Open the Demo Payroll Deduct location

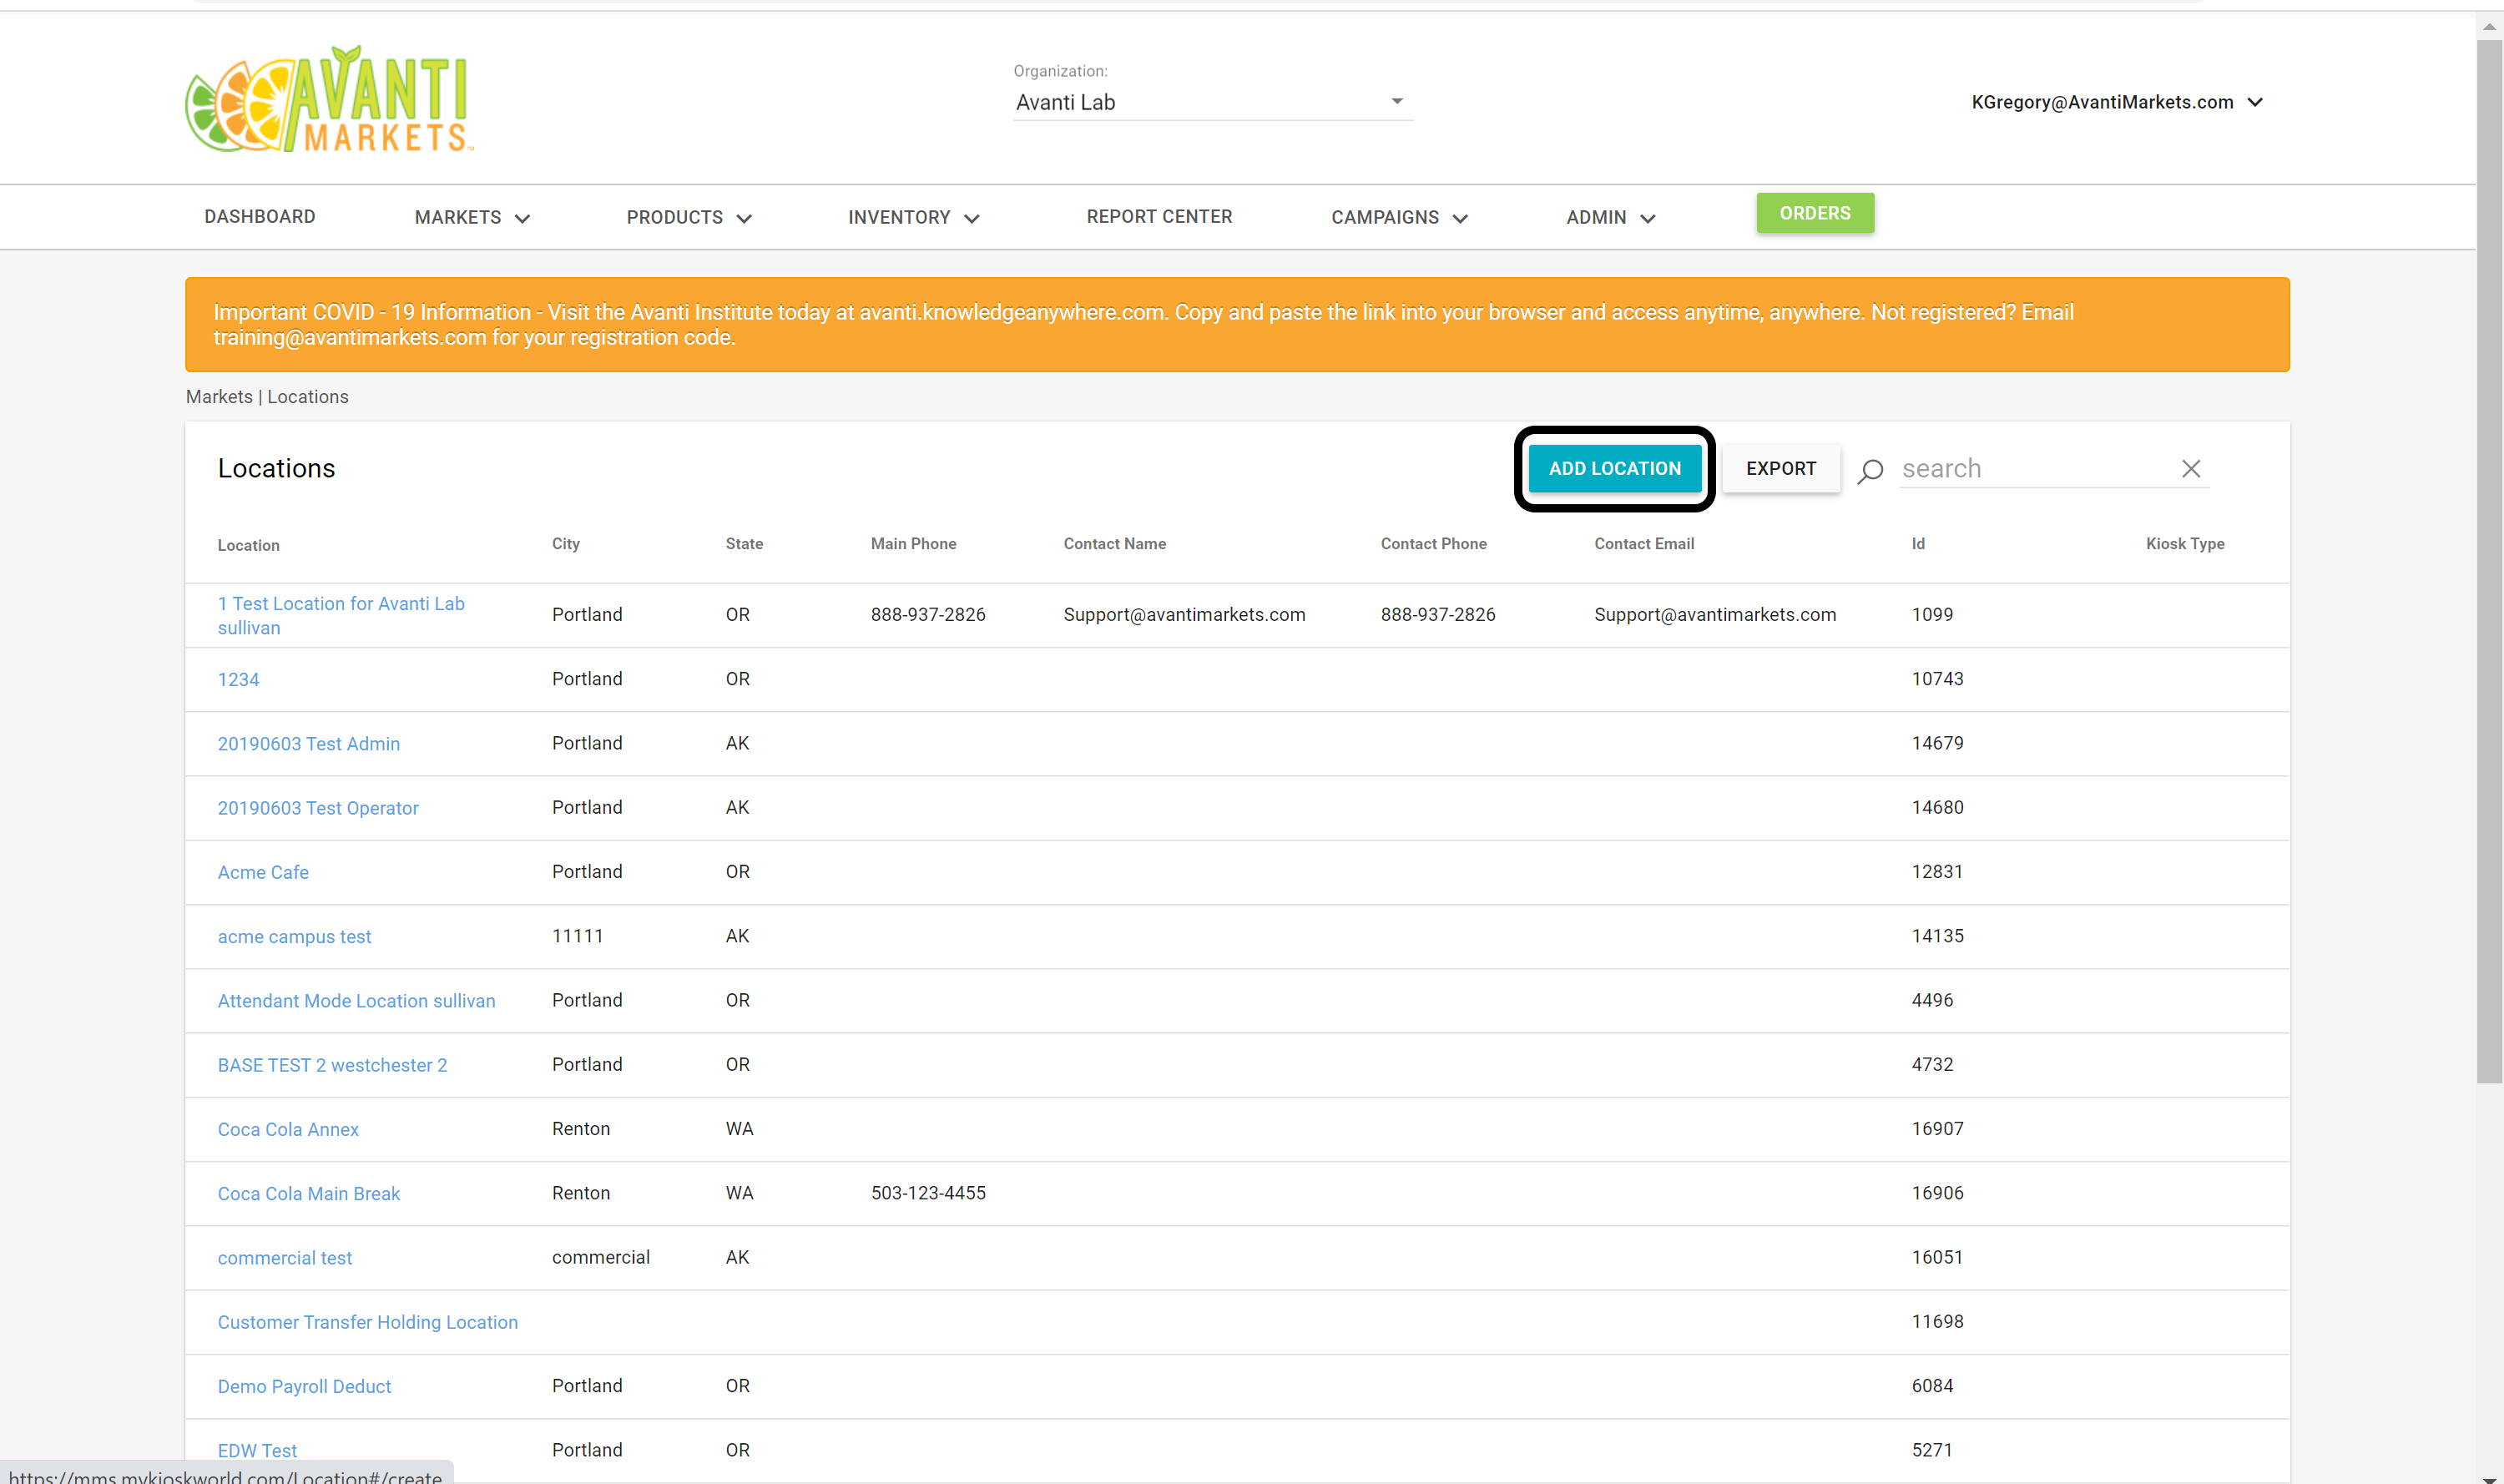(x=304, y=1386)
